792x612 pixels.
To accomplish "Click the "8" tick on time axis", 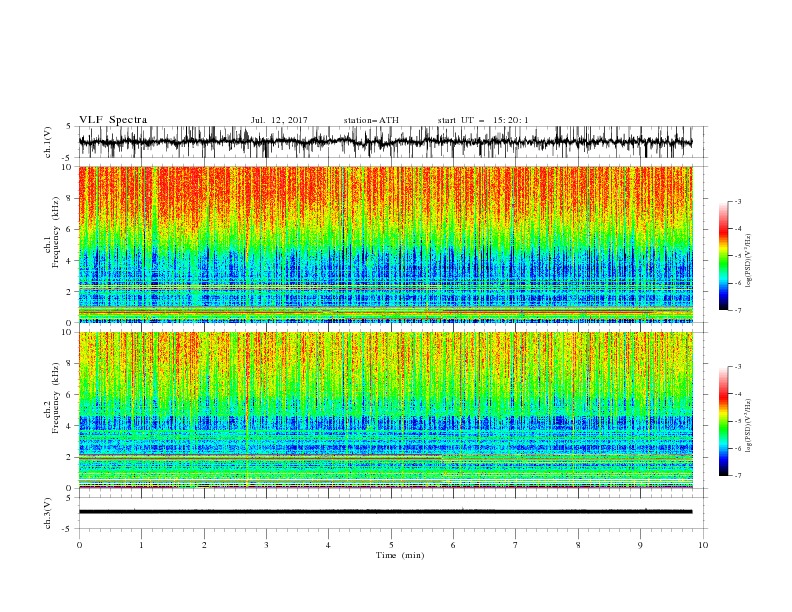I will click(578, 545).
